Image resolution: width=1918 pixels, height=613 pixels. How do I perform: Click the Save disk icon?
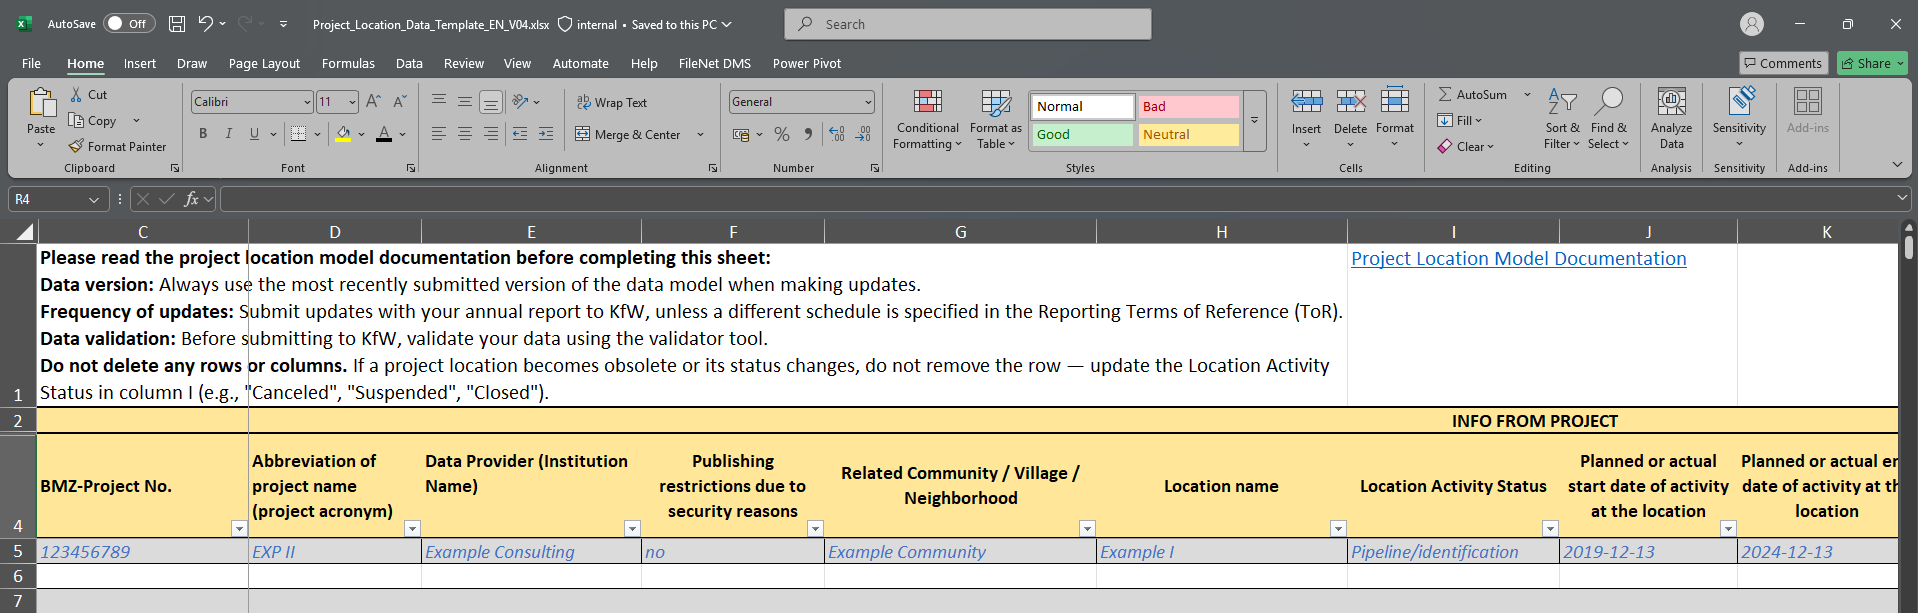(x=177, y=24)
